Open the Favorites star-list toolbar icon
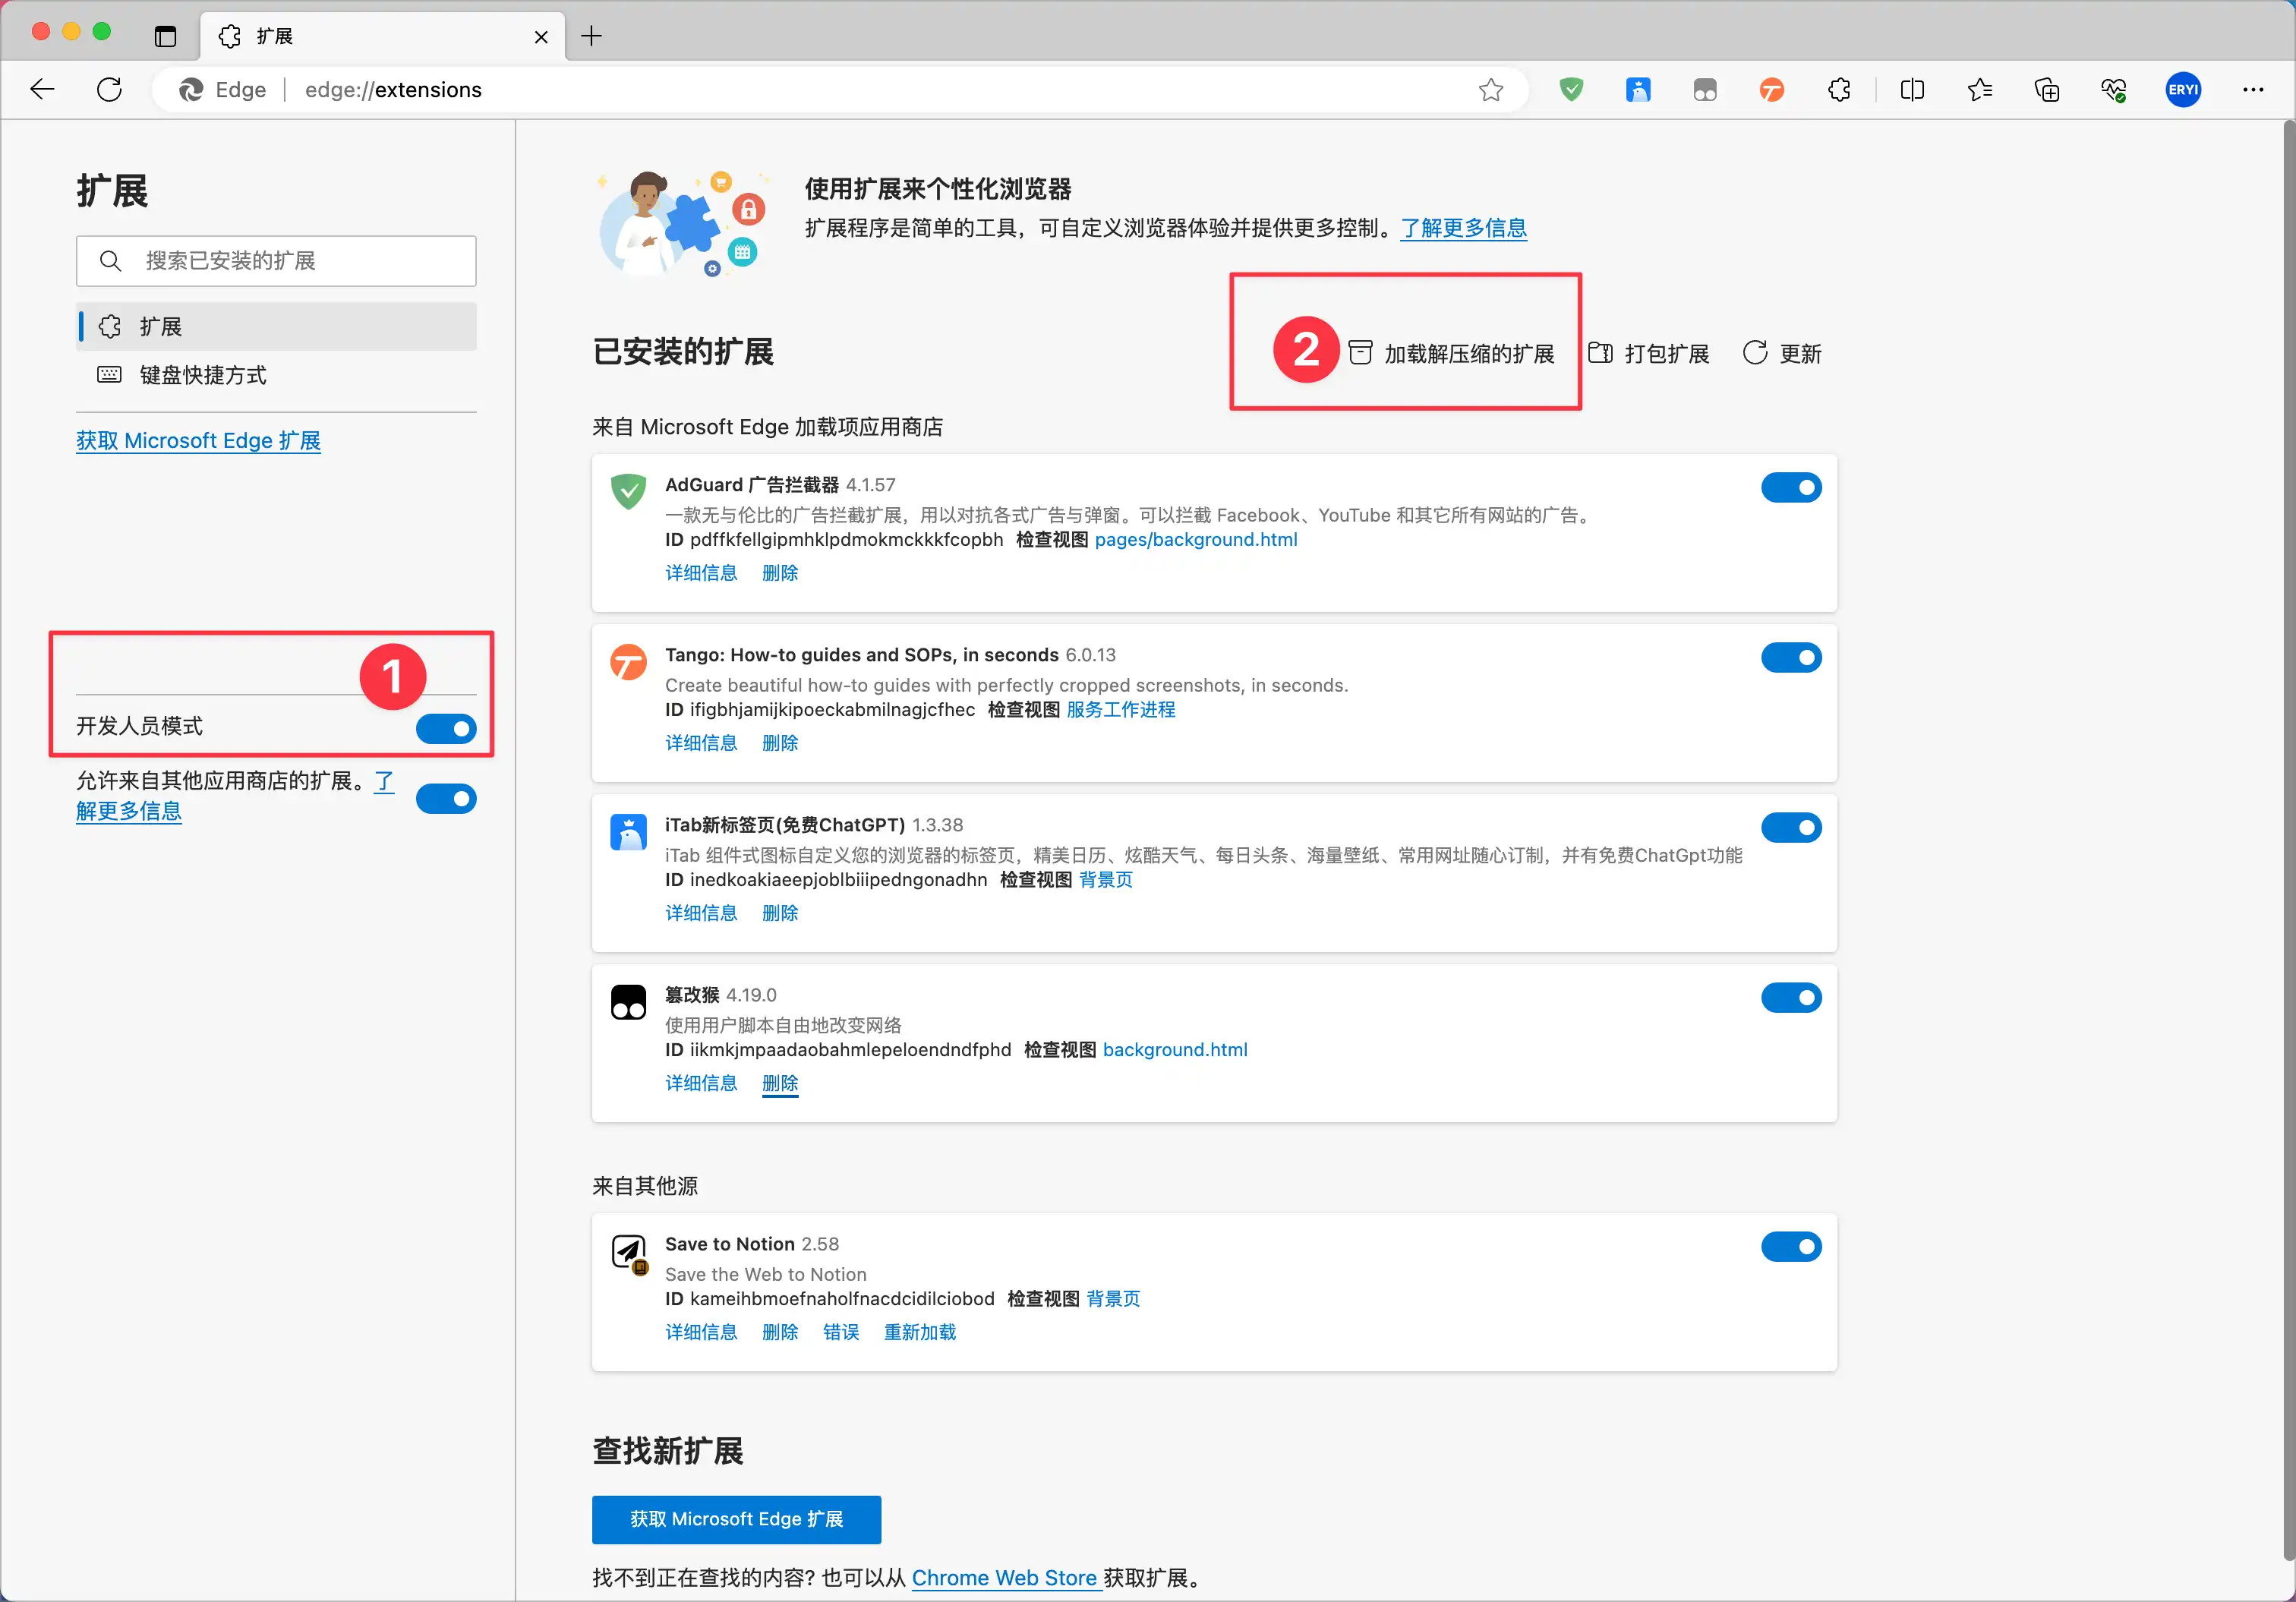Image resolution: width=2296 pixels, height=1602 pixels. [1979, 90]
